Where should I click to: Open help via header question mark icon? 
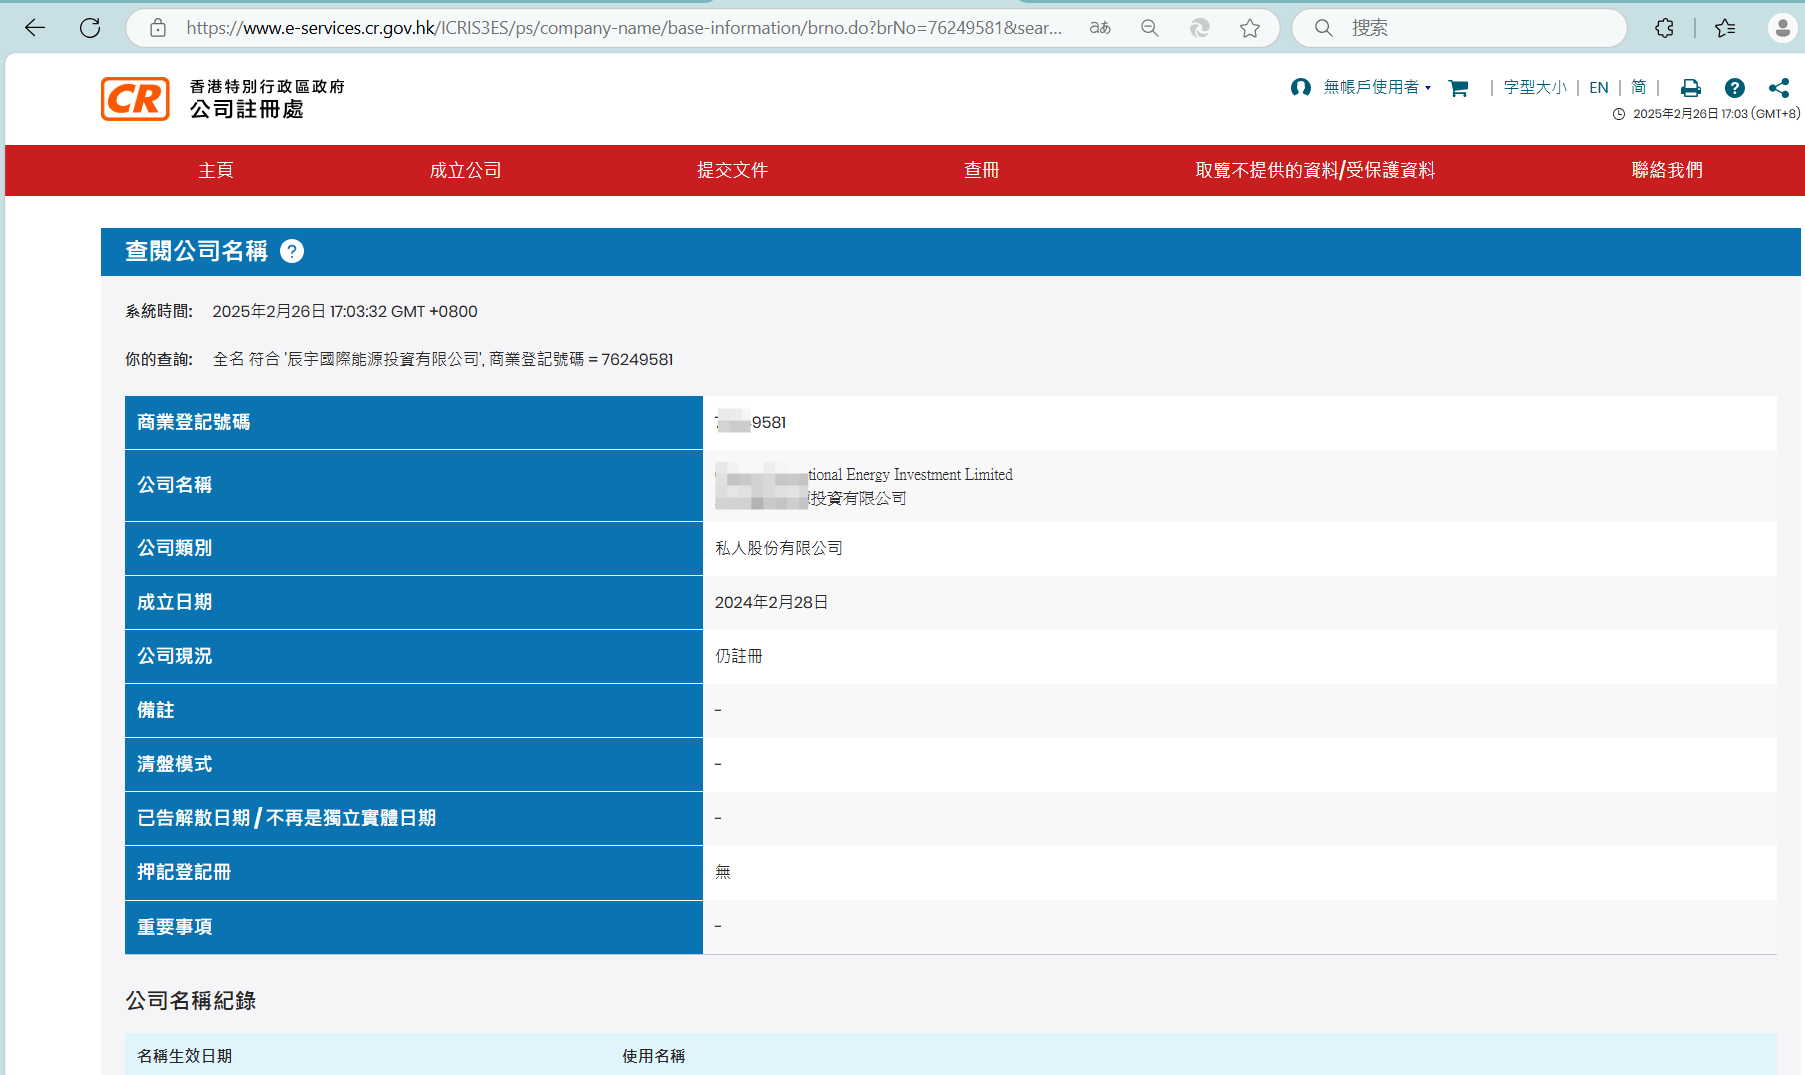(1735, 88)
